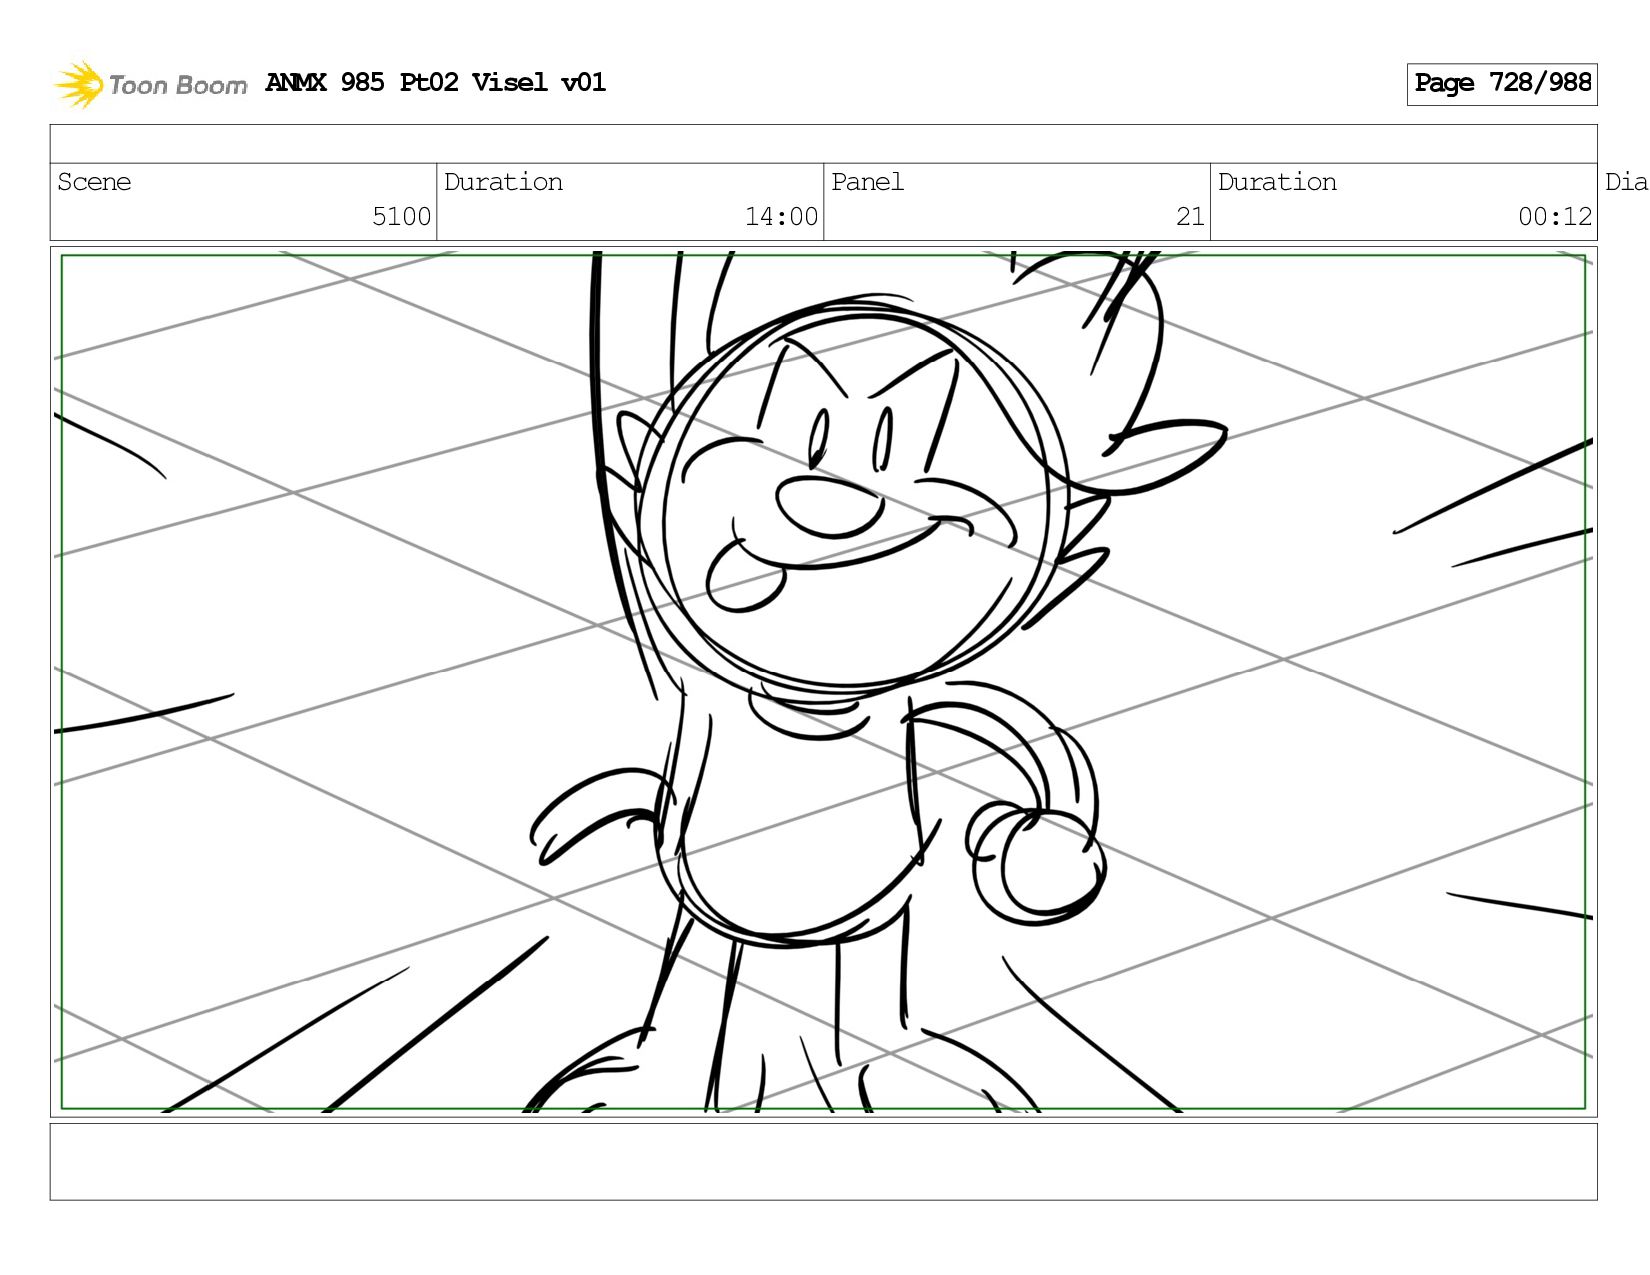This screenshot has height=1275, width=1650.
Task: Select scene number '5100'
Action: 401,217
